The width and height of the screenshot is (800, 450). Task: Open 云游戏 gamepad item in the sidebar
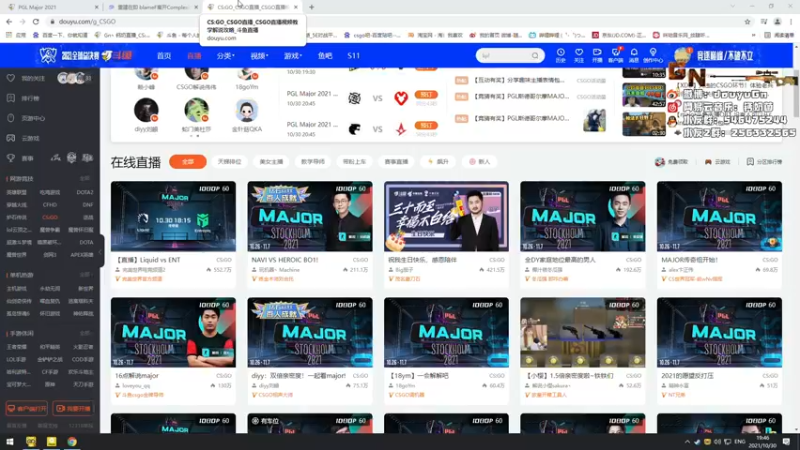23,138
